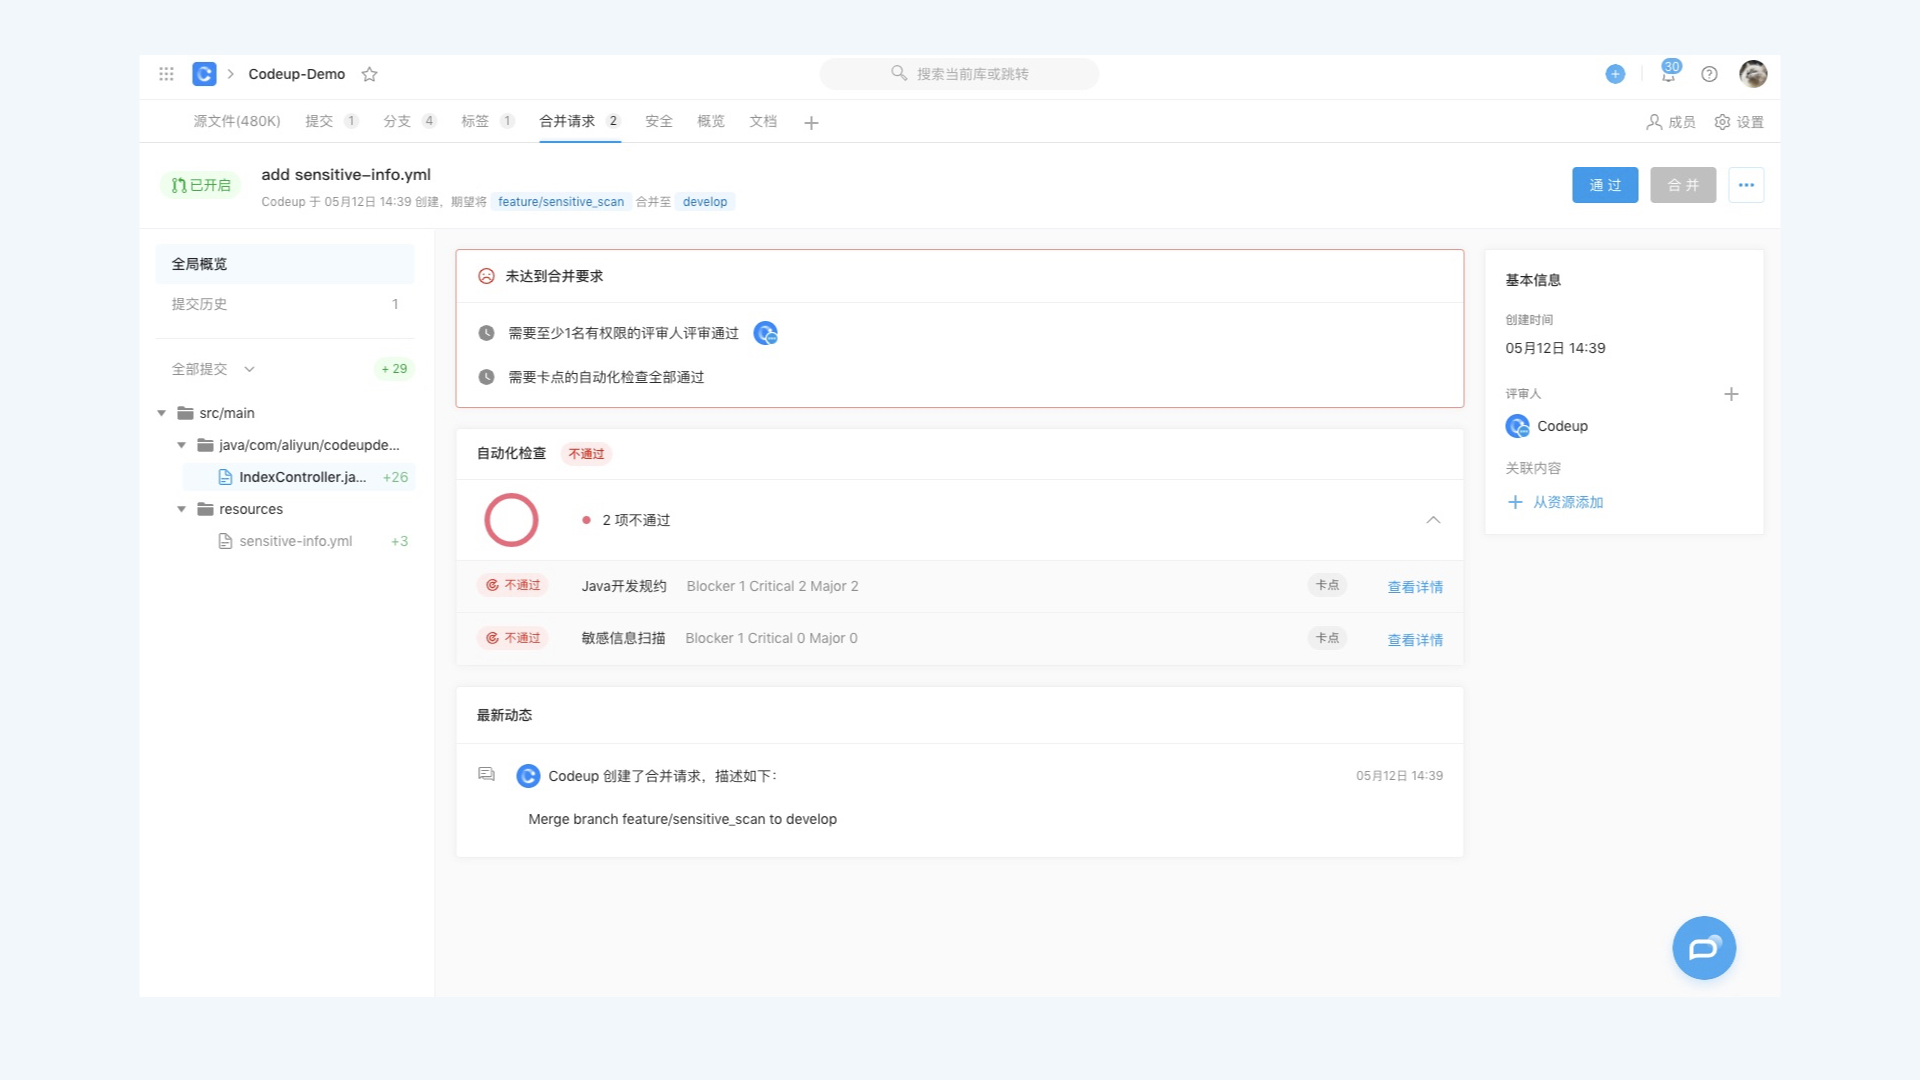Click the Codeup reviewer avatar
The image size is (1920, 1080).
click(1517, 426)
